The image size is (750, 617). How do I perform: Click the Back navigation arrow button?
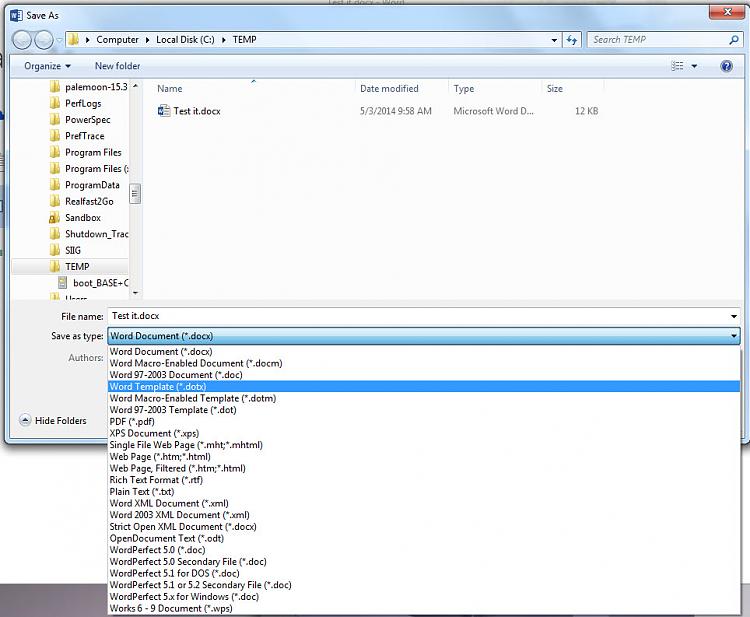22,40
